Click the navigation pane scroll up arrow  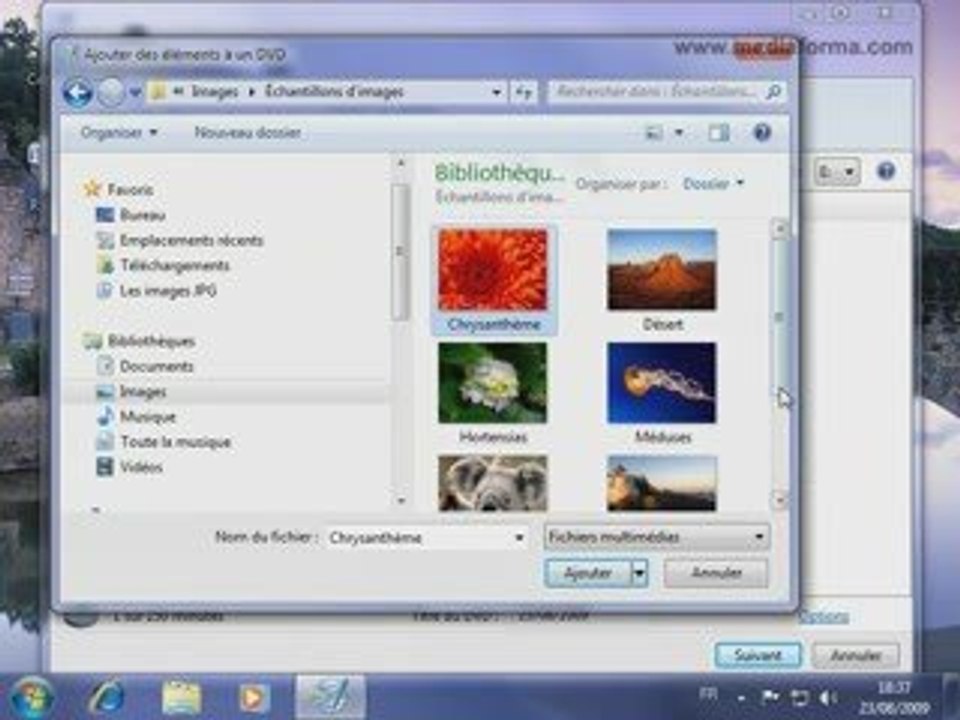point(401,163)
